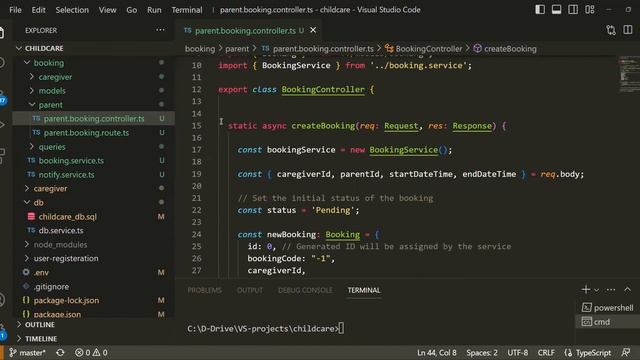Split the editor to the right

(628, 30)
